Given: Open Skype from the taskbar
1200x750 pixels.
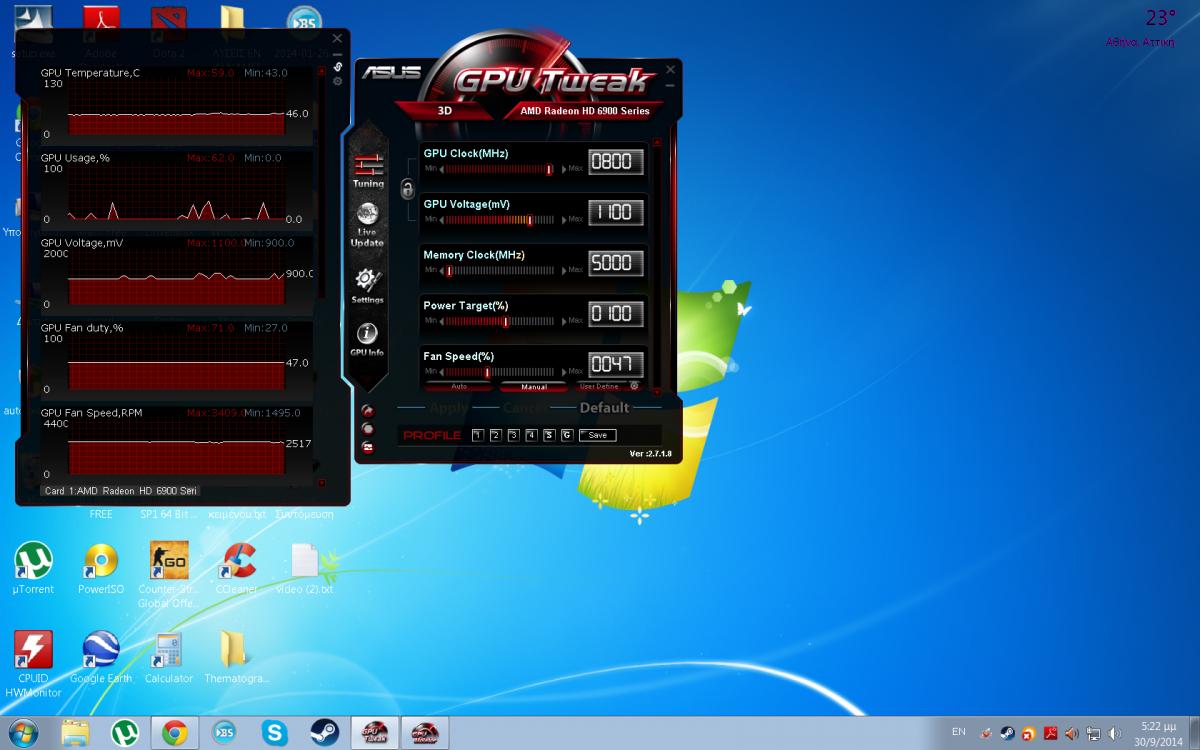Looking at the screenshot, I should point(274,733).
